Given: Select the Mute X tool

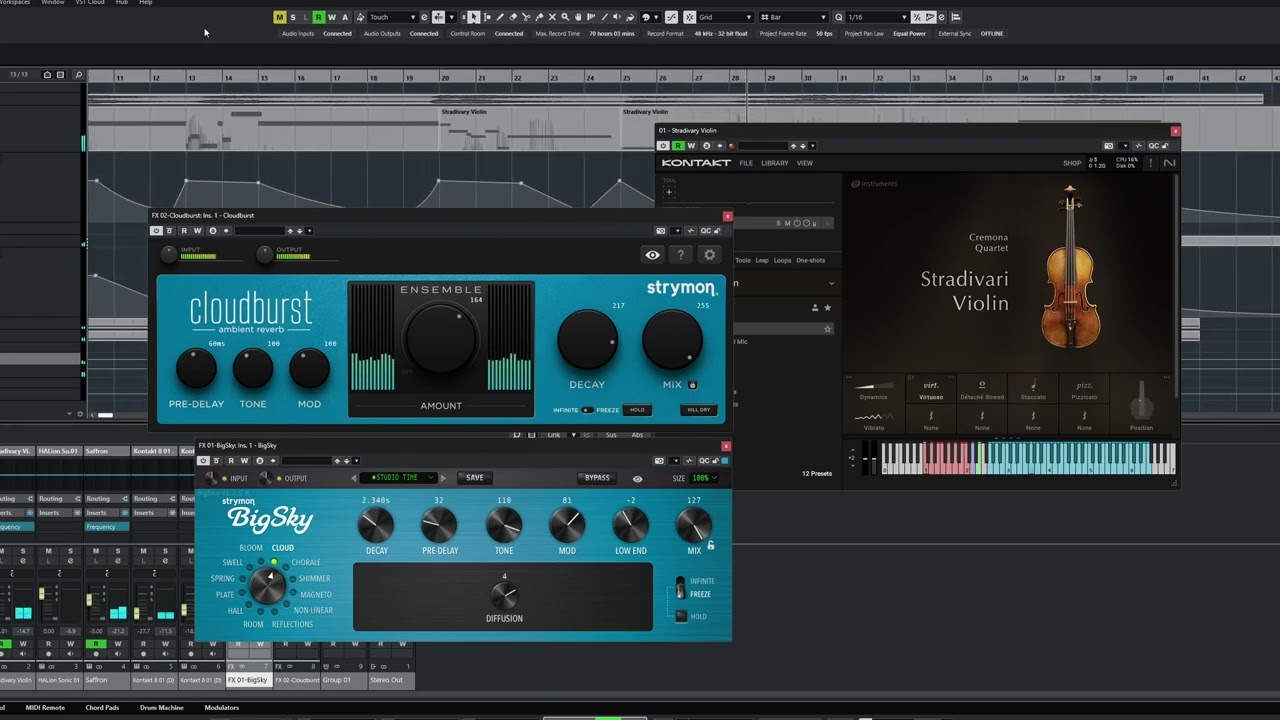Looking at the screenshot, I should tap(552, 17).
